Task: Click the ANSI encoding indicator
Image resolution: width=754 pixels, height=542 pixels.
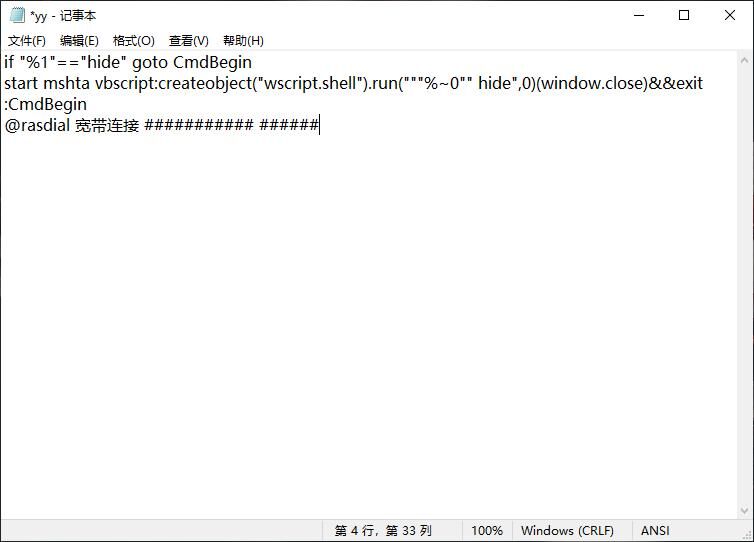Action: [655, 531]
